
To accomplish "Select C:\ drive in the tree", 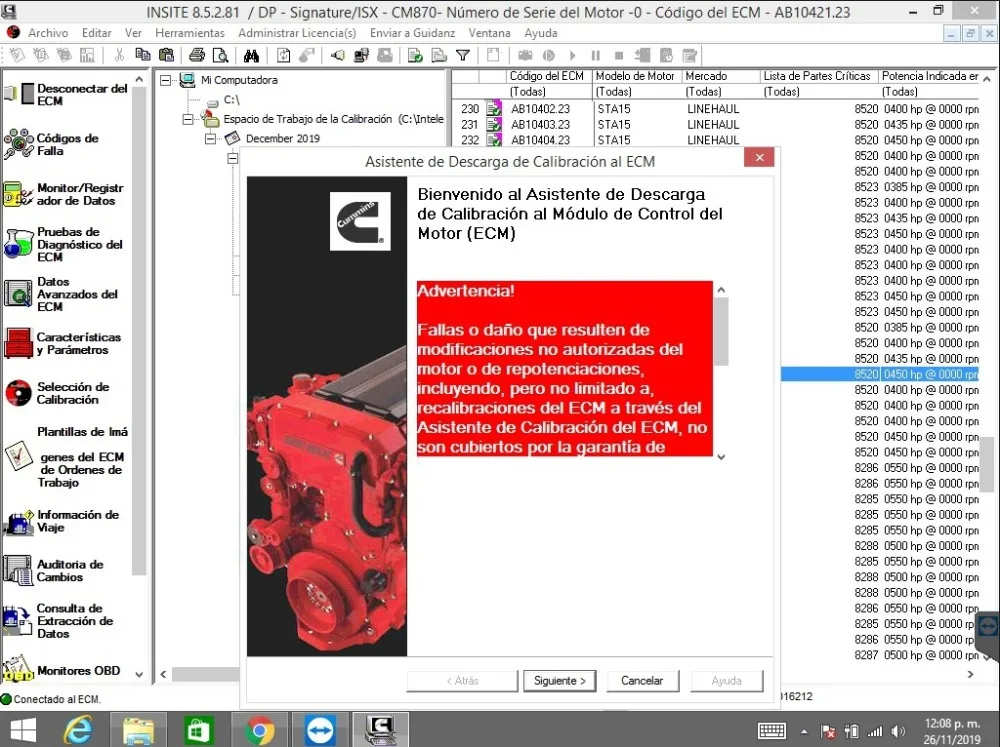I will pos(232,100).
